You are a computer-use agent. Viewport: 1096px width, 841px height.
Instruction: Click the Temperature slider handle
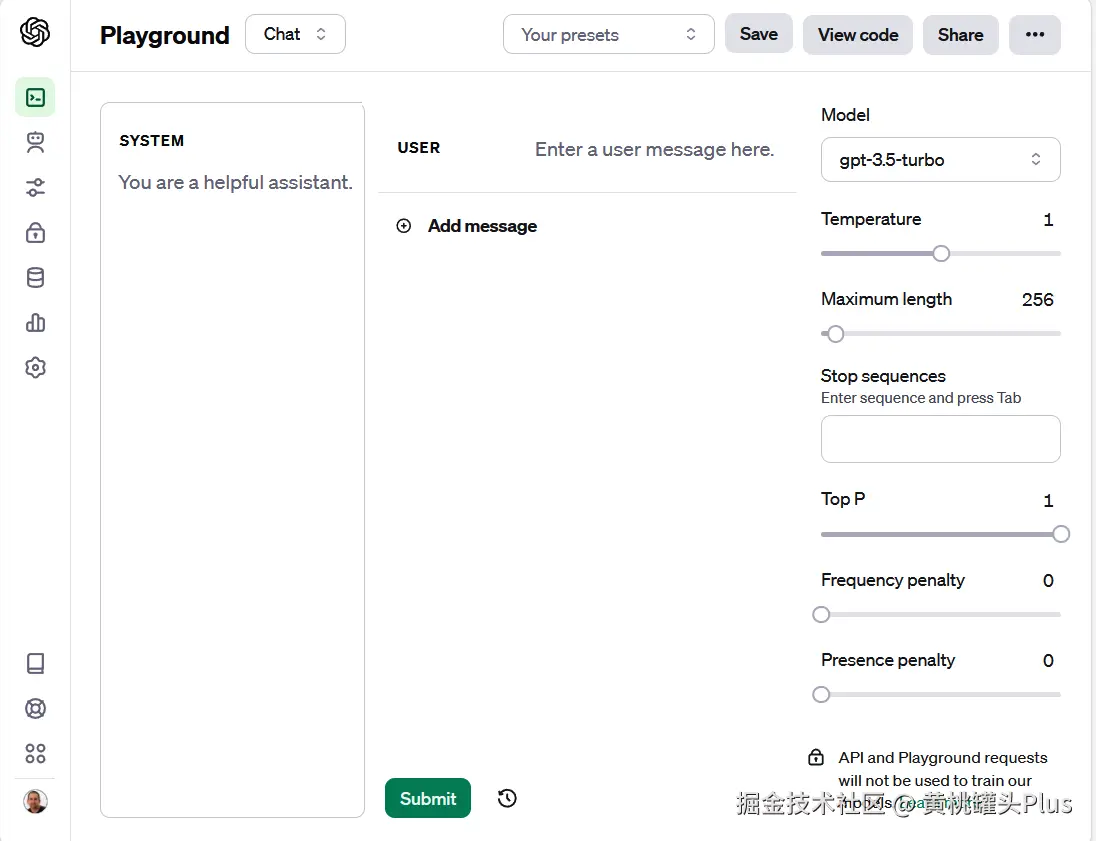(941, 253)
